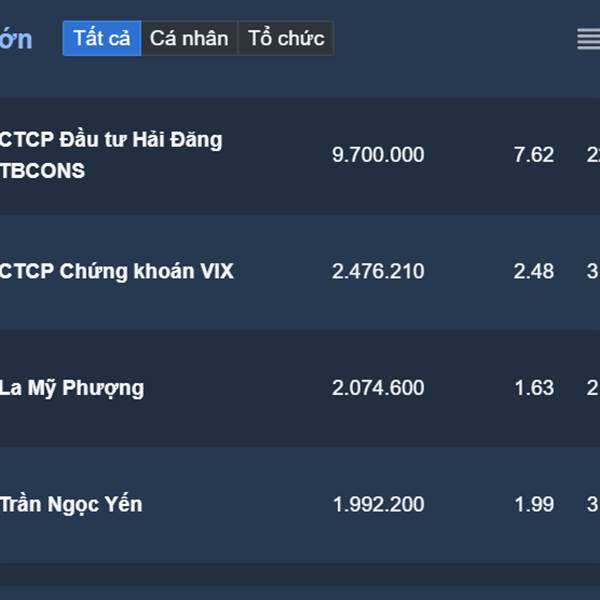Click ownership percentage 2.48
Viewport: 600px width, 600px height.
coord(534,271)
